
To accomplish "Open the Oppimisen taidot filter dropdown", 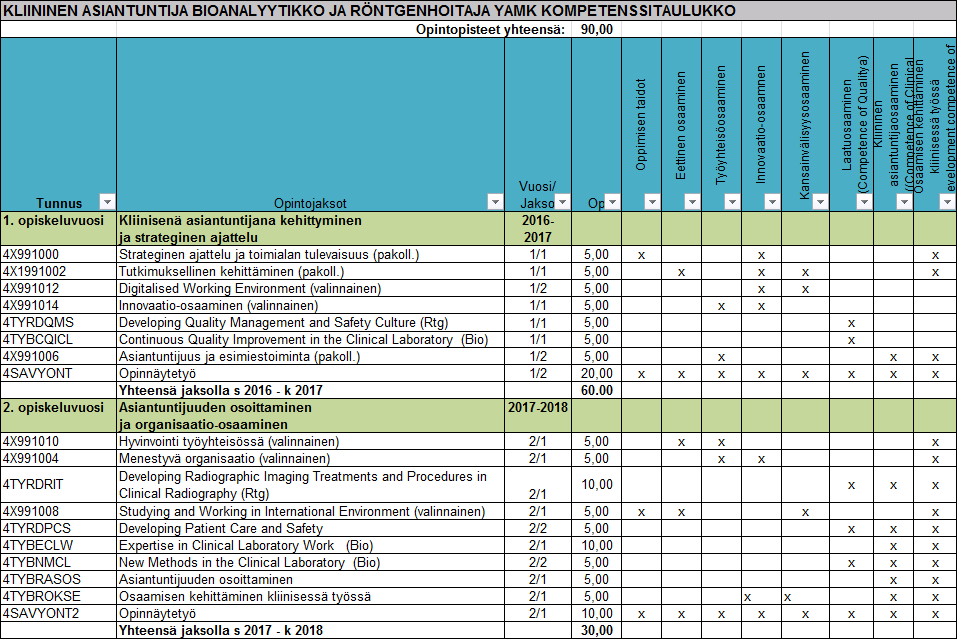I will (651, 202).
